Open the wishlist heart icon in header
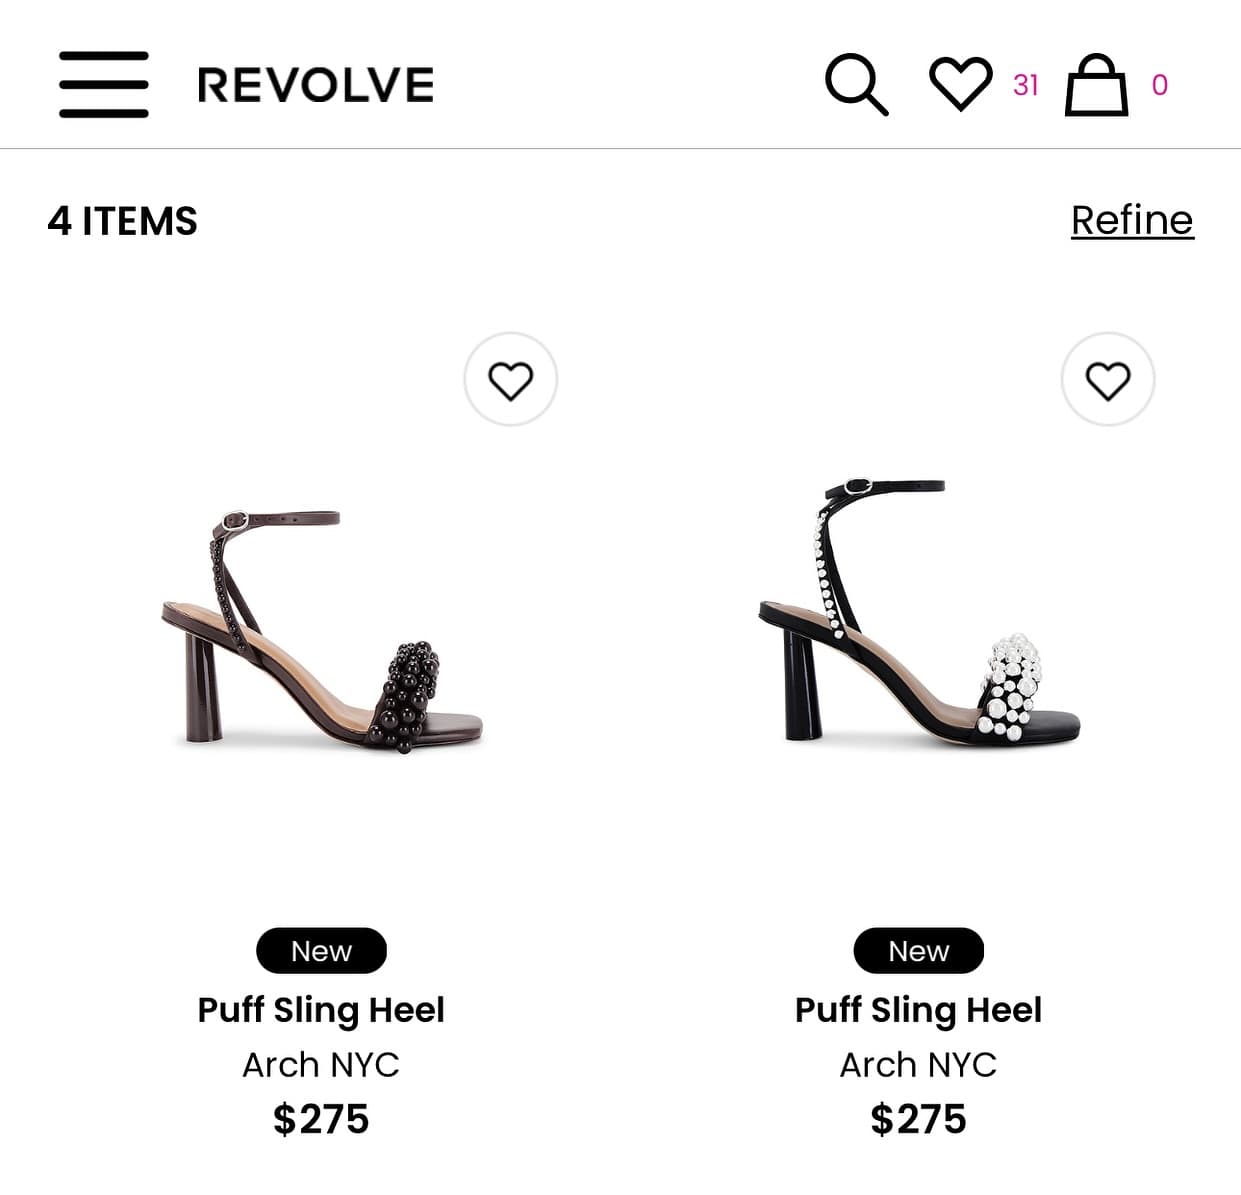 tap(961, 84)
